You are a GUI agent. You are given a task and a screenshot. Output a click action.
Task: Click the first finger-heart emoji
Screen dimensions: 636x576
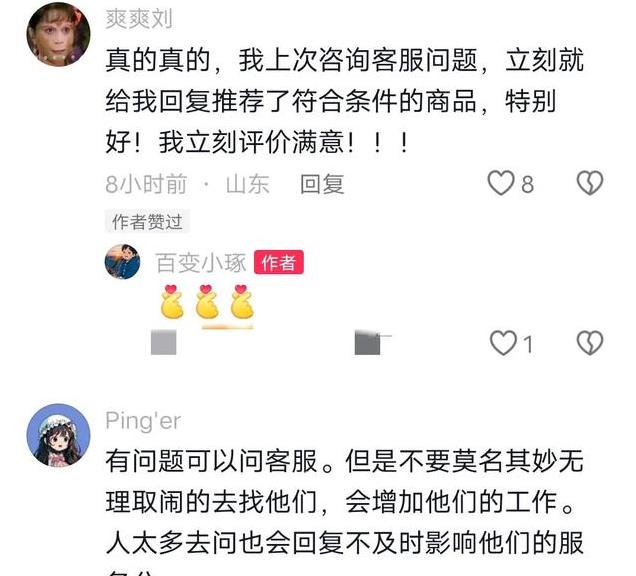[172, 301]
